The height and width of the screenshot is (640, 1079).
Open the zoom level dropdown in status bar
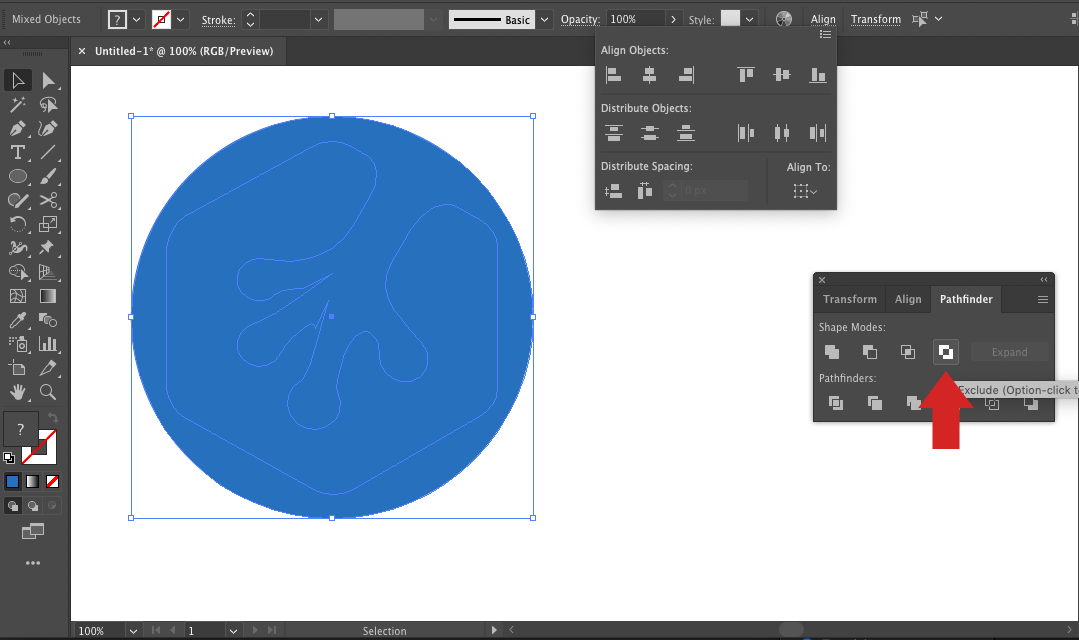click(132, 630)
